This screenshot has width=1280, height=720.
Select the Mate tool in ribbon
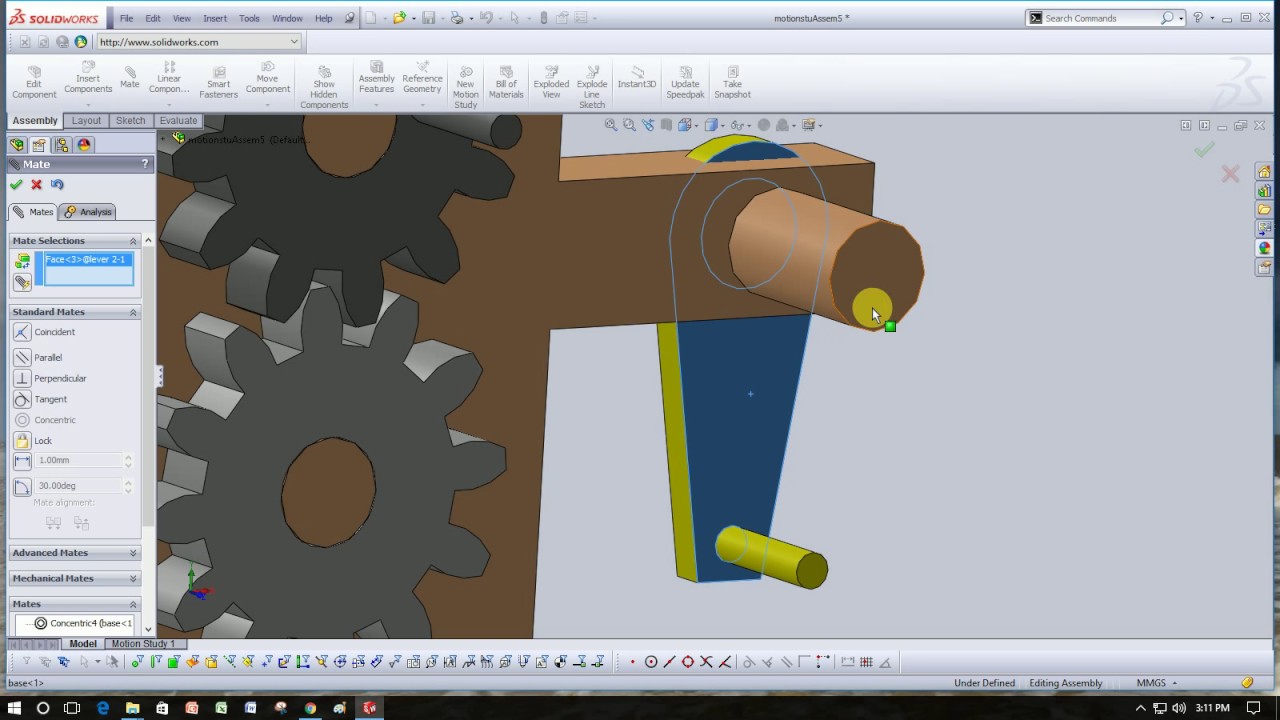[130, 78]
